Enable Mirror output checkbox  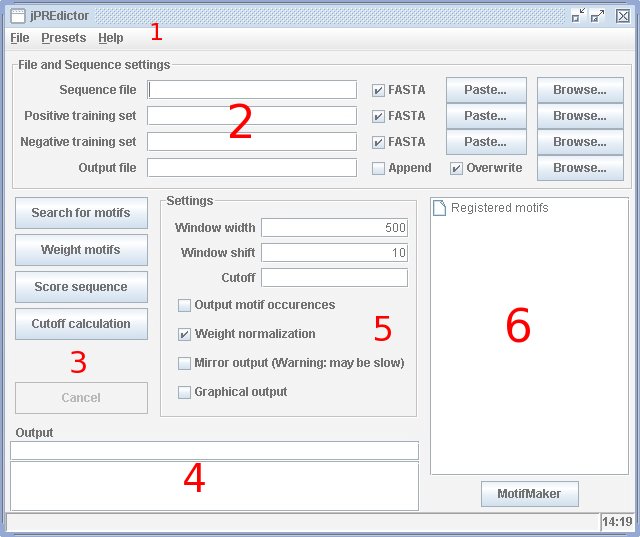pyautogui.click(x=184, y=363)
